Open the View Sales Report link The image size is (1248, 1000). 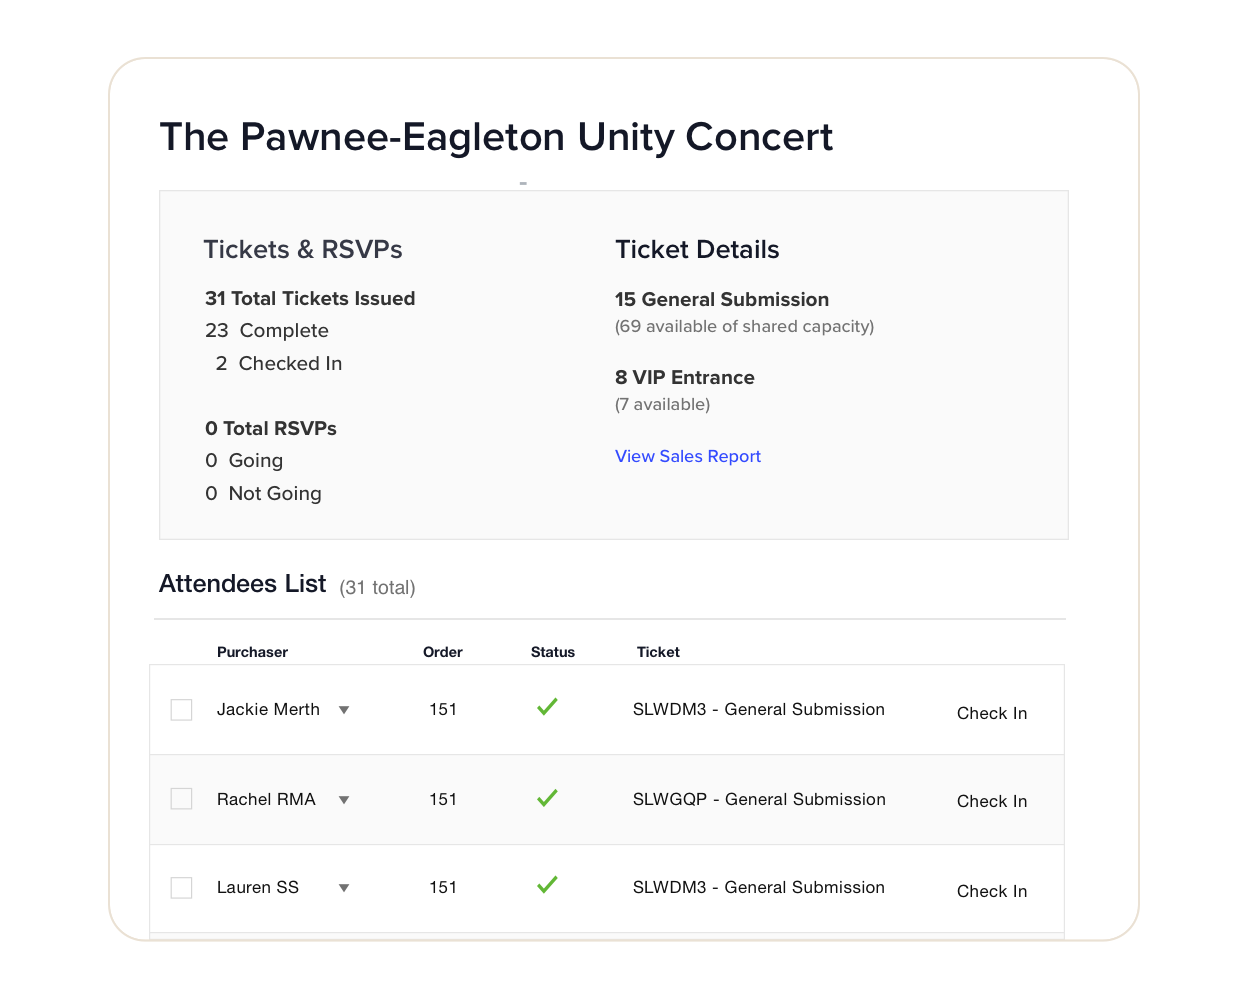coord(687,456)
